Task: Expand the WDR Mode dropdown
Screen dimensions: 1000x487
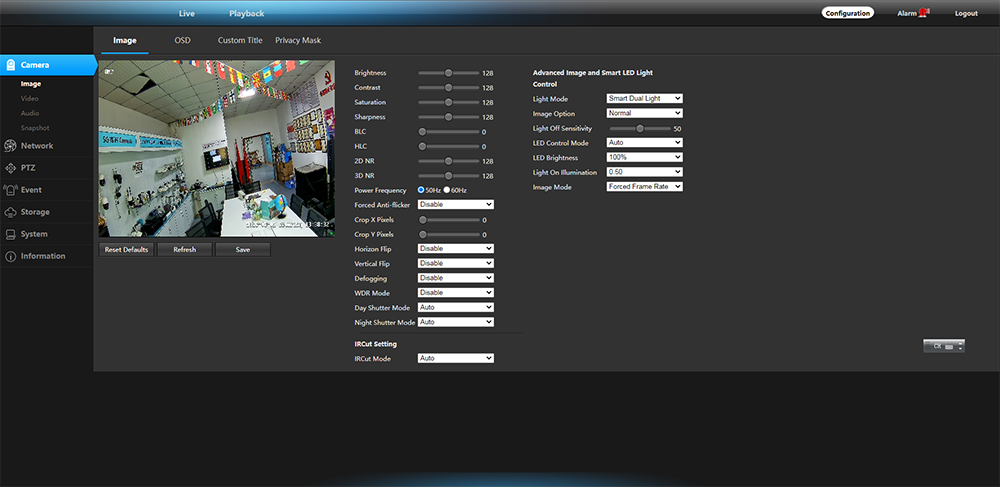Action: tap(456, 293)
